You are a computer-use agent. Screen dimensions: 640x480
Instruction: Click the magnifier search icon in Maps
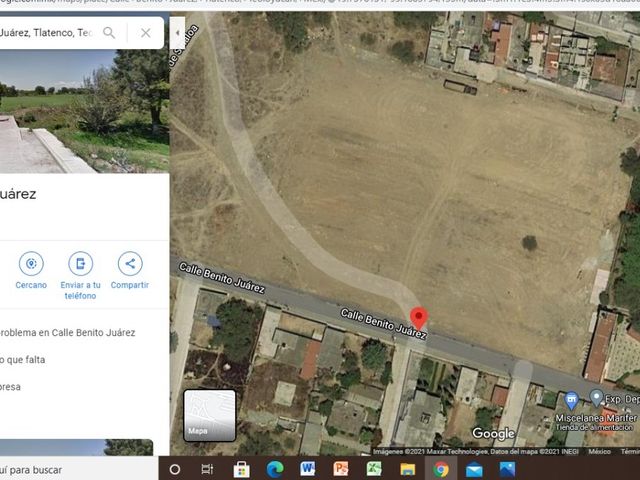[x=109, y=33]
